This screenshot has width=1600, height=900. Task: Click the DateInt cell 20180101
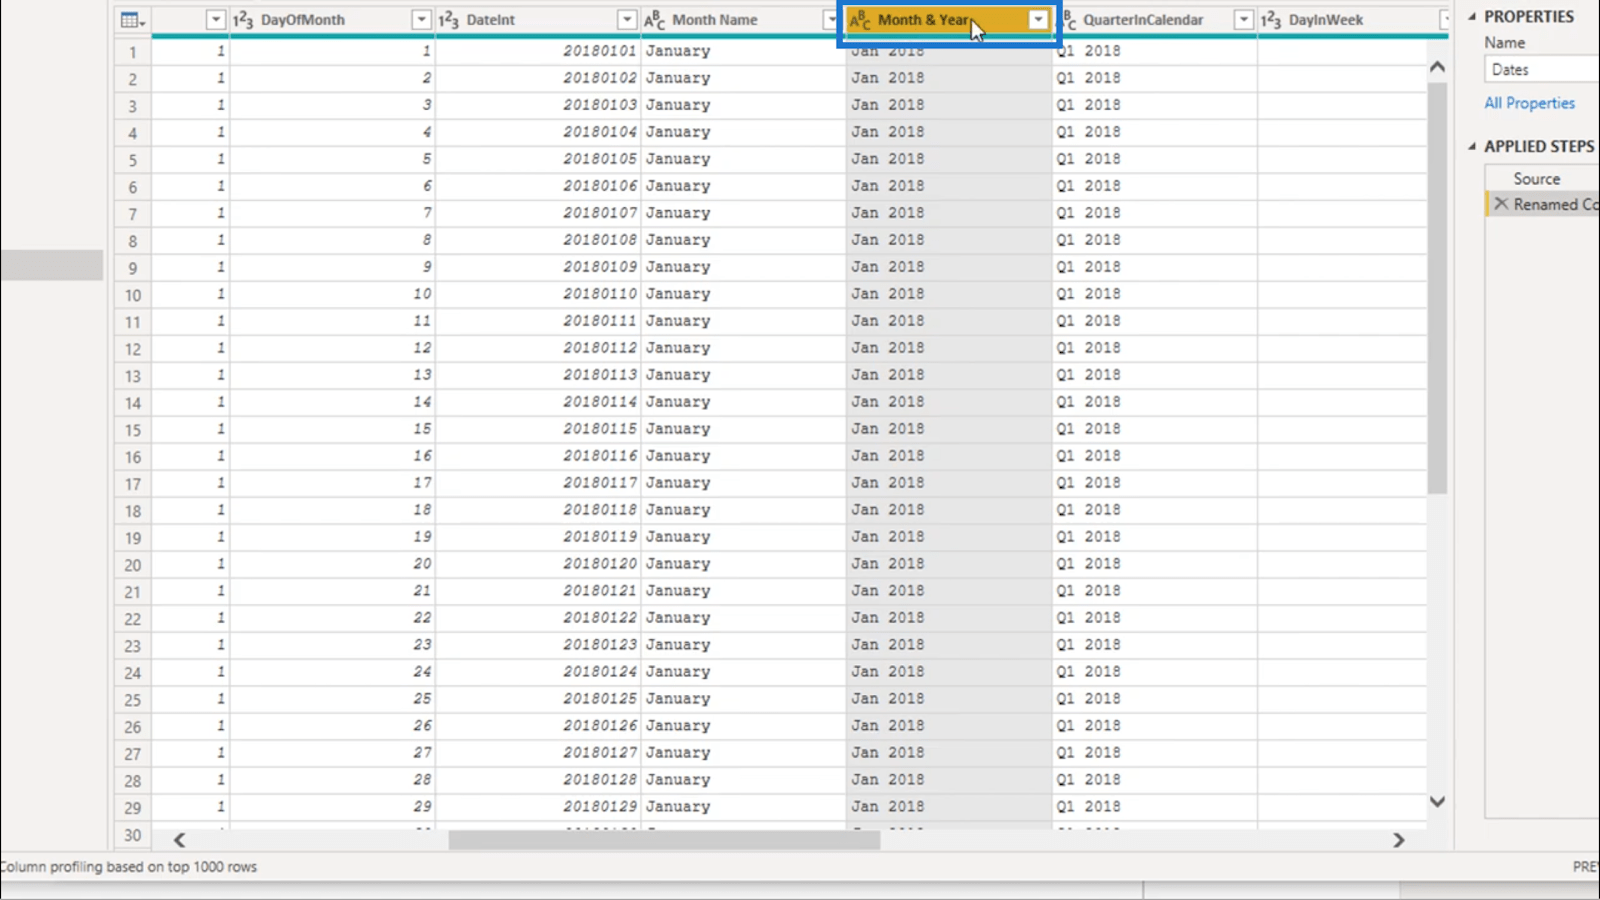(538, 50)
